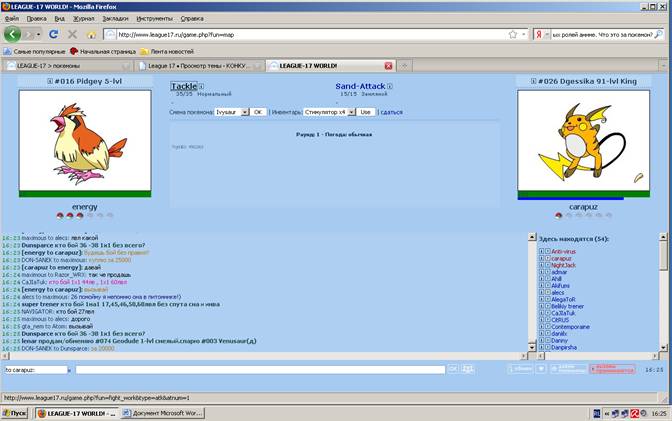Open Журнал menu

tap(84, 18)
